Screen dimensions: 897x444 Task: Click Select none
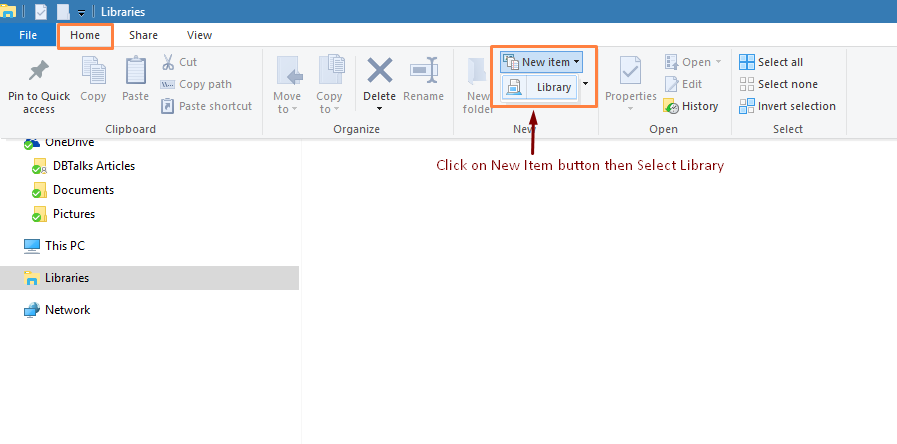(x=778, y=84)
